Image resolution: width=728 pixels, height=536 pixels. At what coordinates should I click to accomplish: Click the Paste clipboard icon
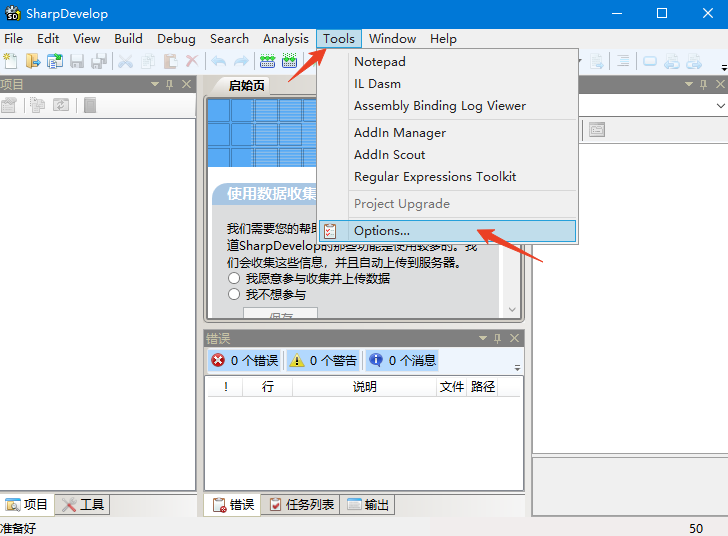[170, 61]
